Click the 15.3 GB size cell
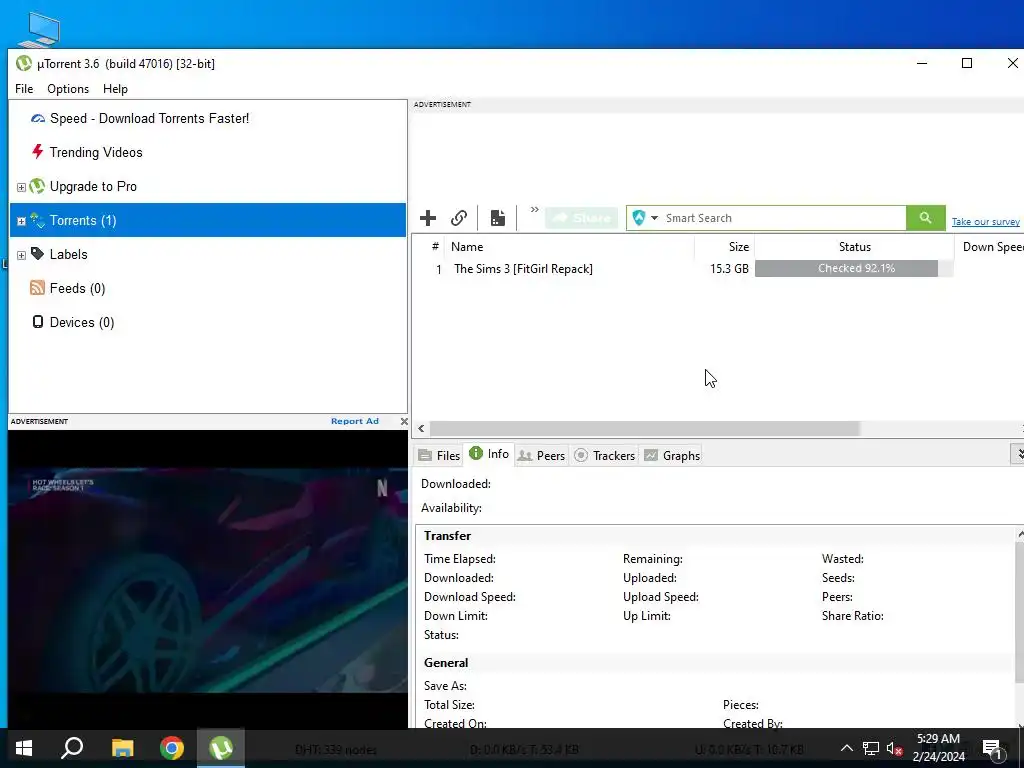The width and height of the screenshot is (1024, 768). pyautogui.click(x=729, y=269)
